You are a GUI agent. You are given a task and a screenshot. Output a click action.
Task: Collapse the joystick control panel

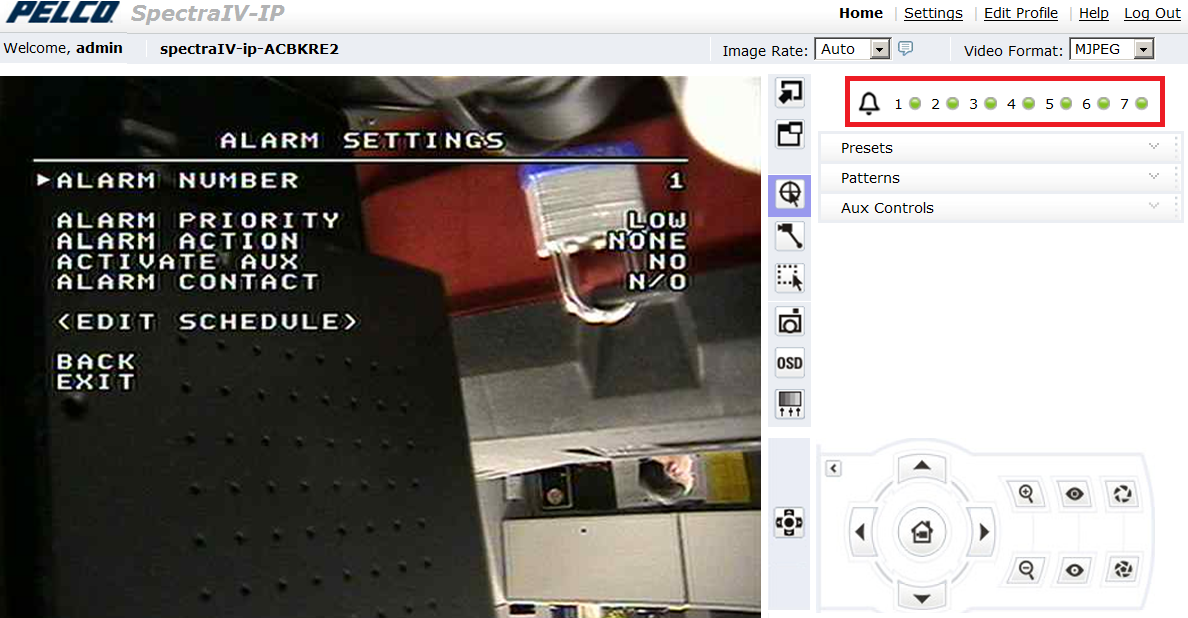[x=833, y=468]
